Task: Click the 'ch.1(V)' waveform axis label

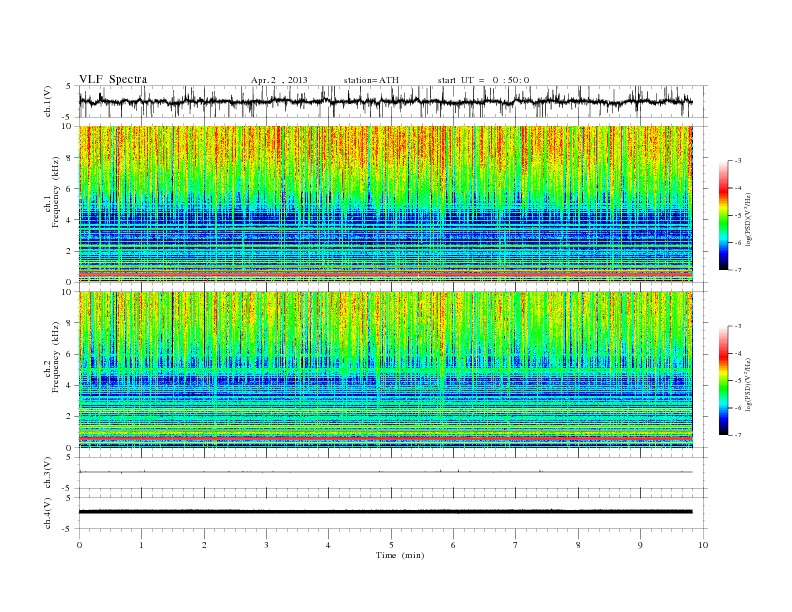Action: click(x=48, y=103)
